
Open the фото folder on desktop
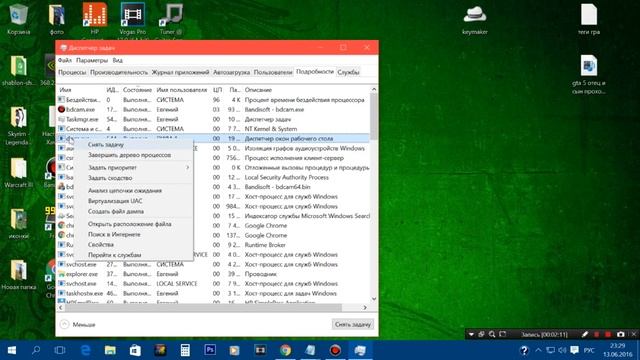tap(57, 18)
